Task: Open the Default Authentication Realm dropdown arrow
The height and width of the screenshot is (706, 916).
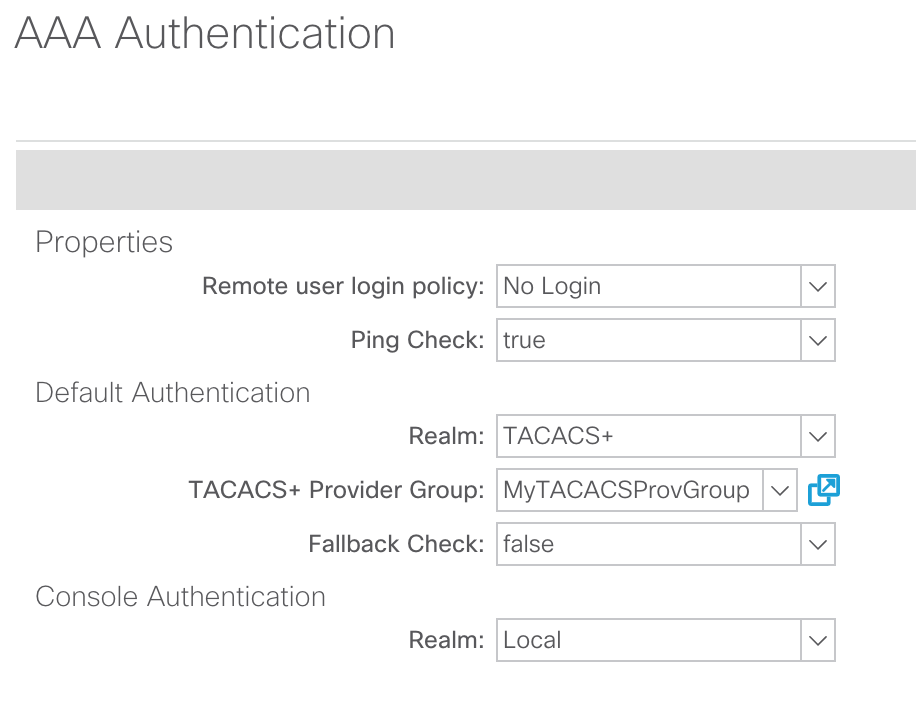Action: click(x=817, y=436)
